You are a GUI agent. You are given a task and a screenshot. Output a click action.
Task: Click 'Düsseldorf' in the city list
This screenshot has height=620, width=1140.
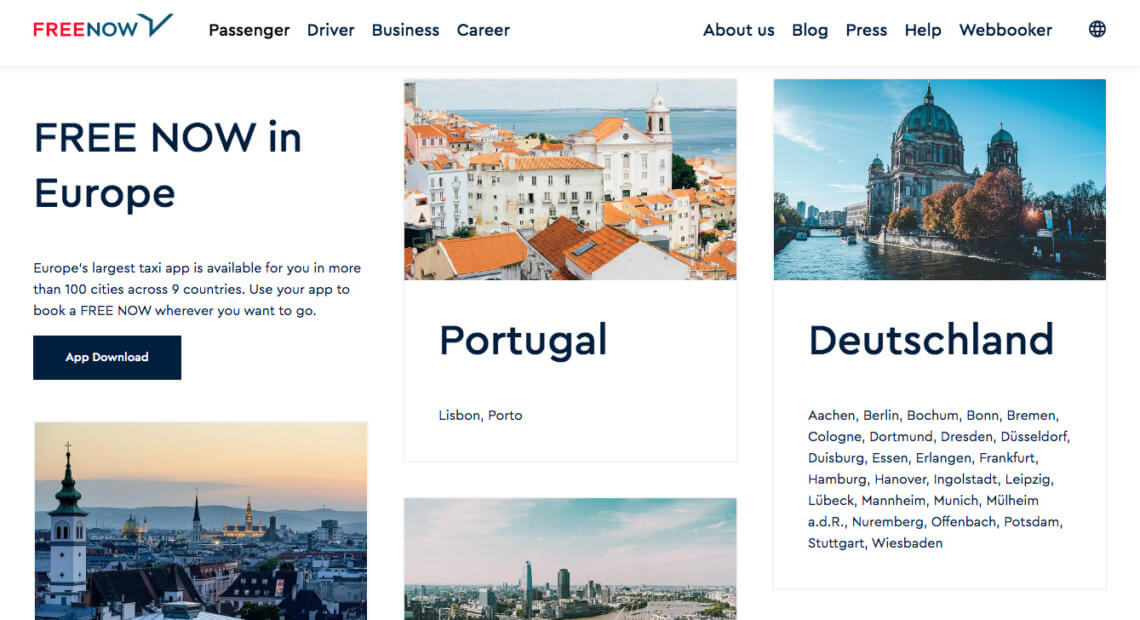[x=1034, y=436]
